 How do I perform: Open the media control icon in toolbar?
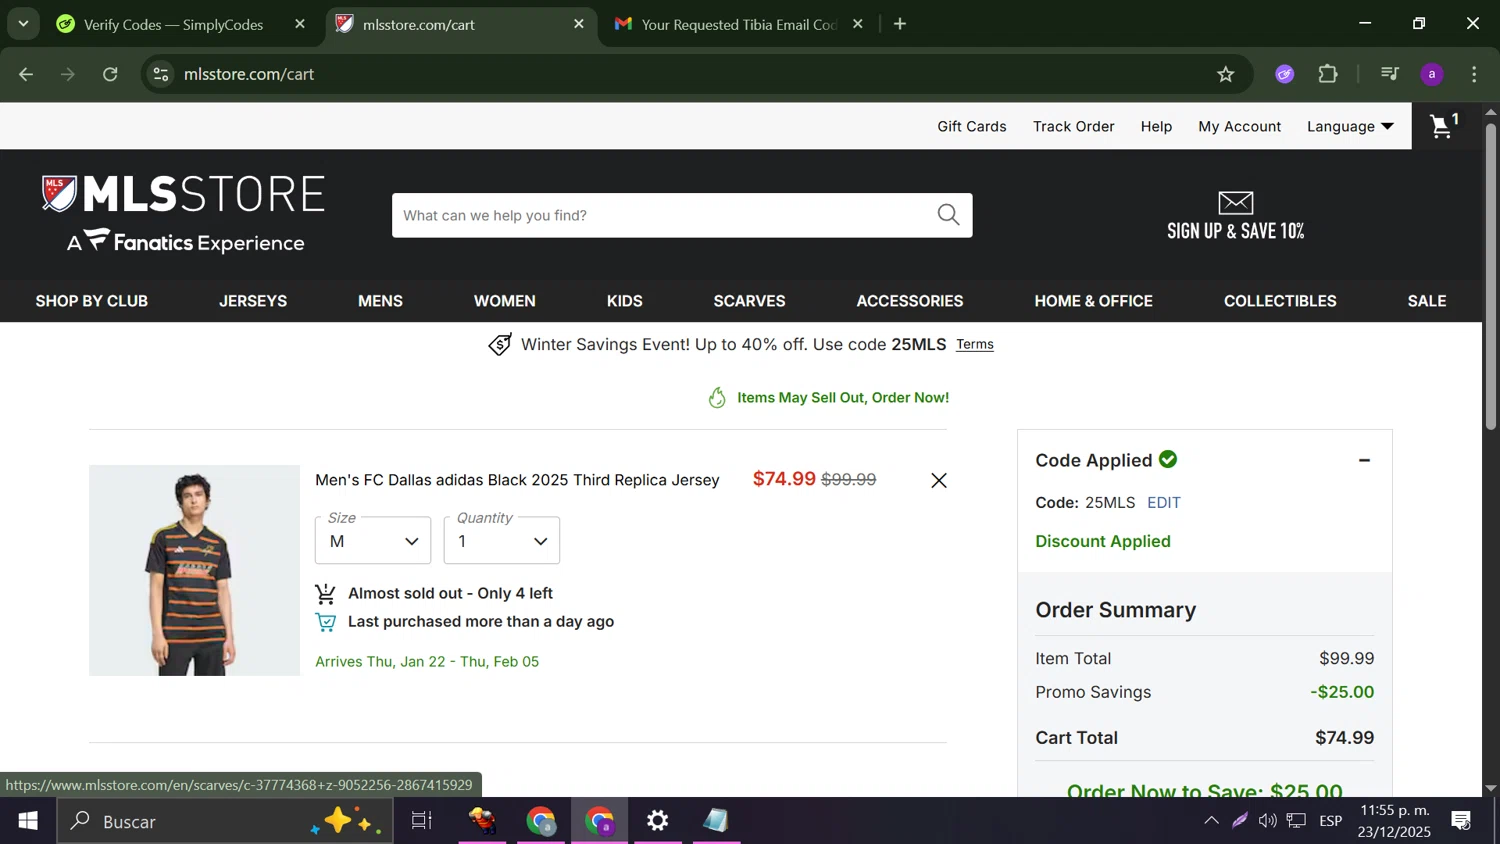point(1389,74)
